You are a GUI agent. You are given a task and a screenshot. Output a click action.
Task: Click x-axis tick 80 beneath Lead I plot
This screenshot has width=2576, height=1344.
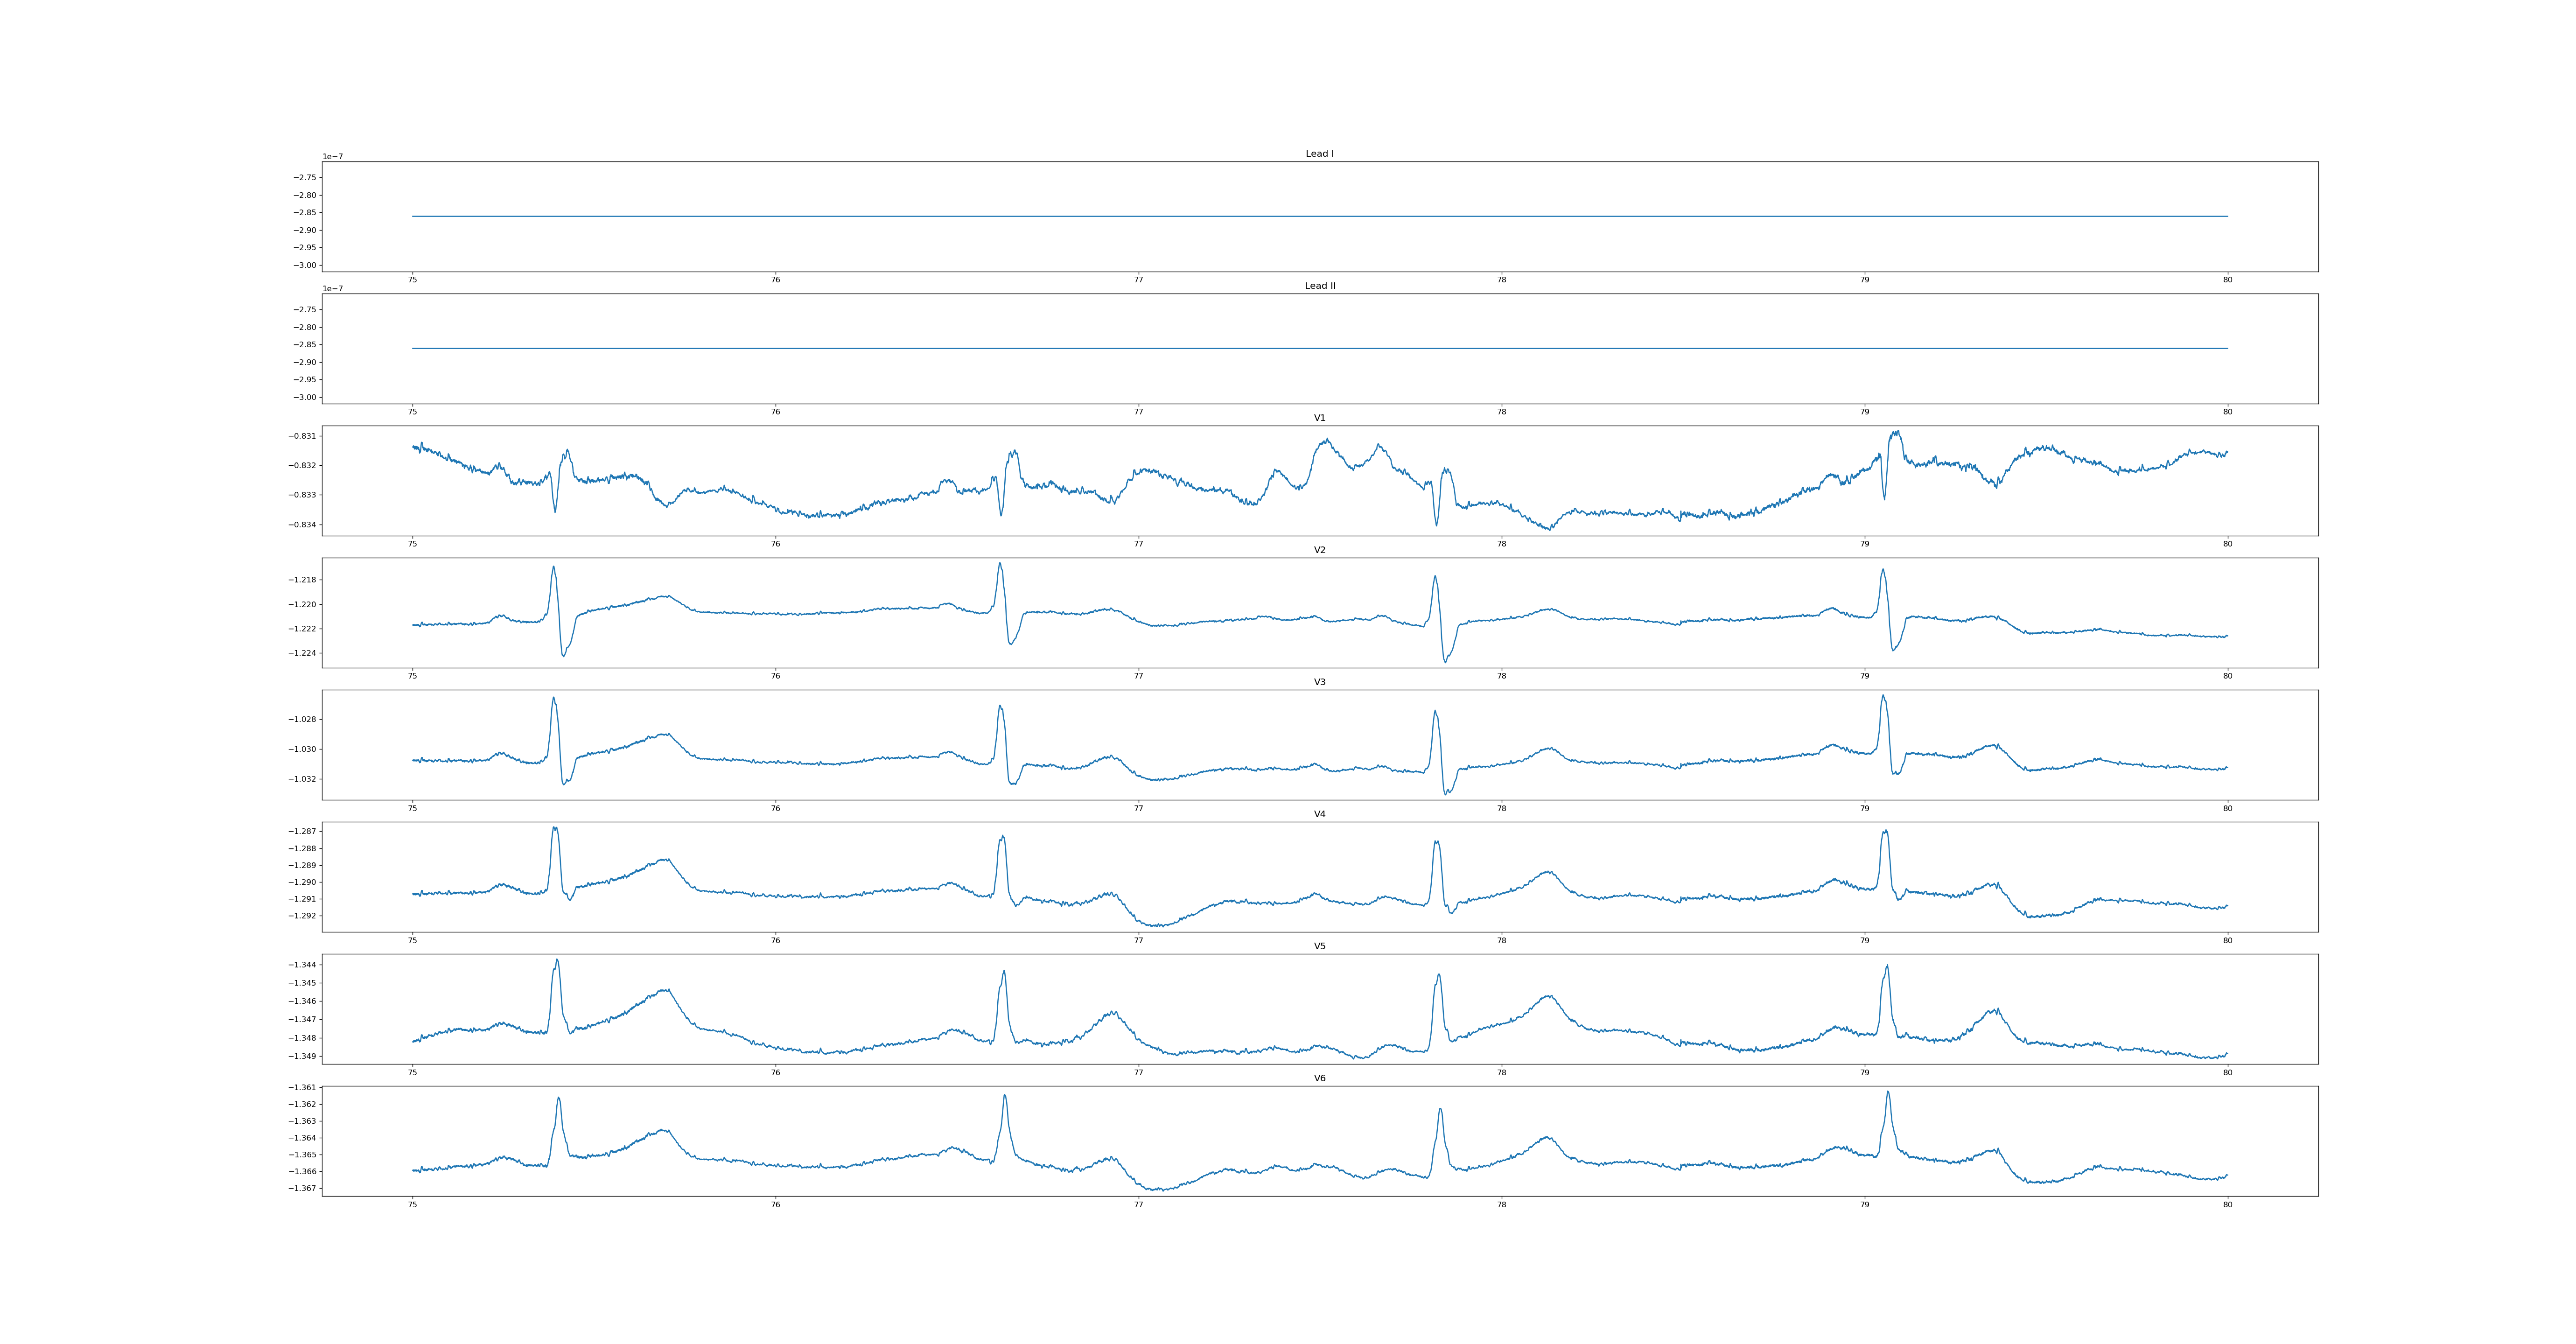pos(2227,280)
